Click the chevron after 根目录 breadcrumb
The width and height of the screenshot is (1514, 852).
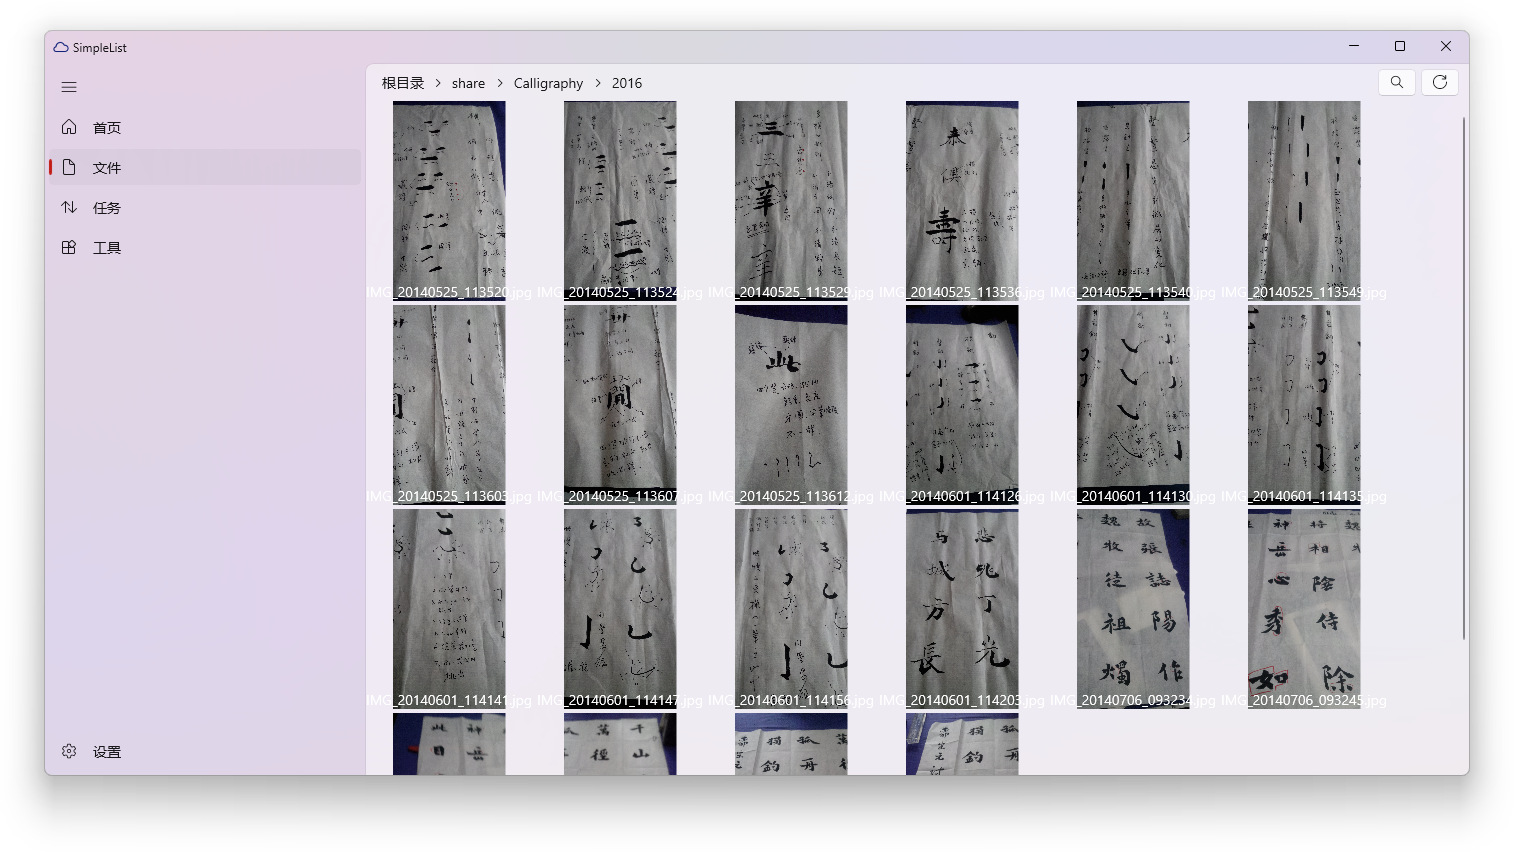pos(438,83)
